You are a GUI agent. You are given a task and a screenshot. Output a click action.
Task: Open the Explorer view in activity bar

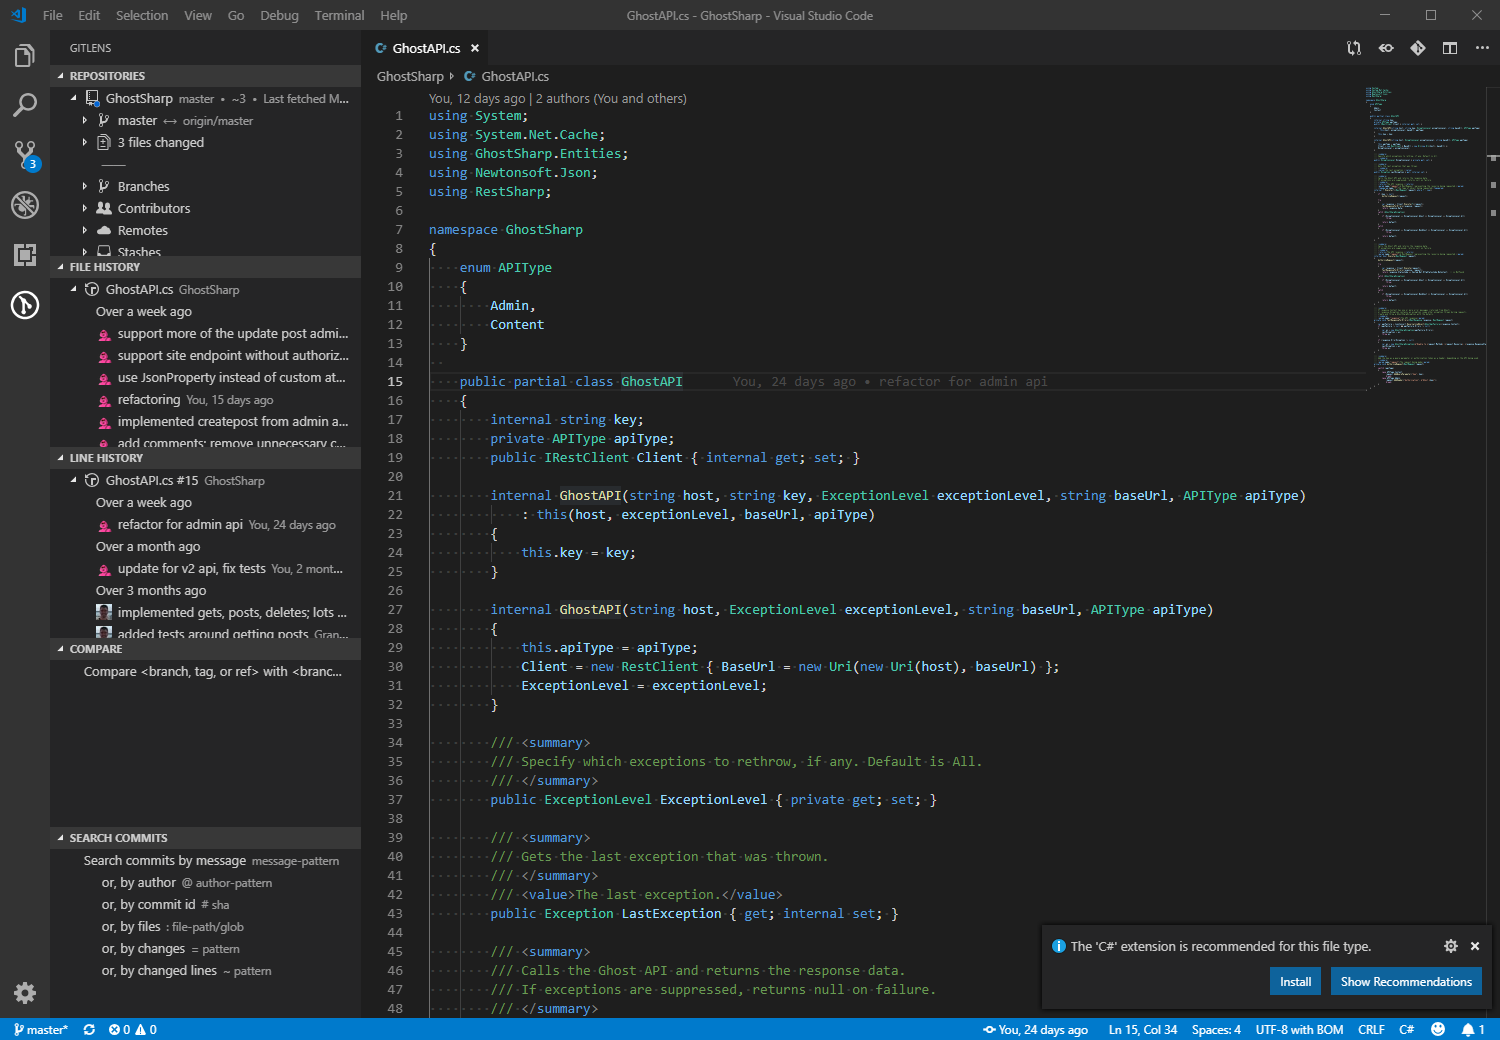[25, 55]
